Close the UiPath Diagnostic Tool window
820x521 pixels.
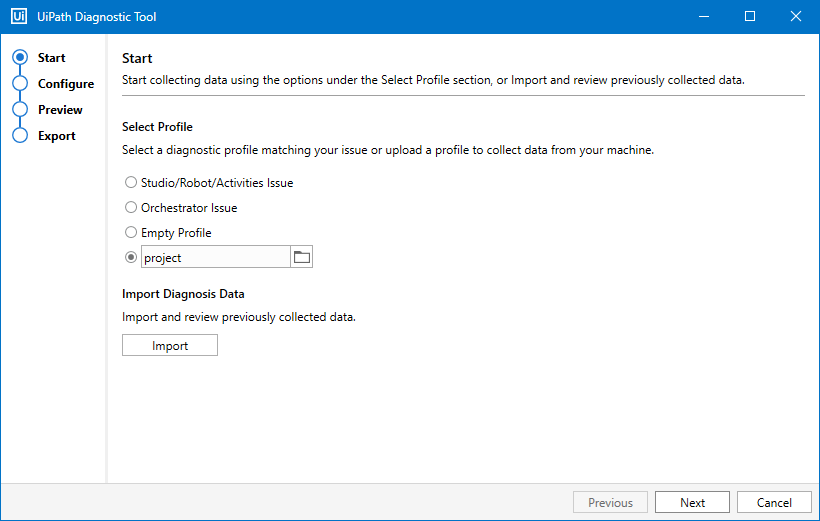[796, 17]
